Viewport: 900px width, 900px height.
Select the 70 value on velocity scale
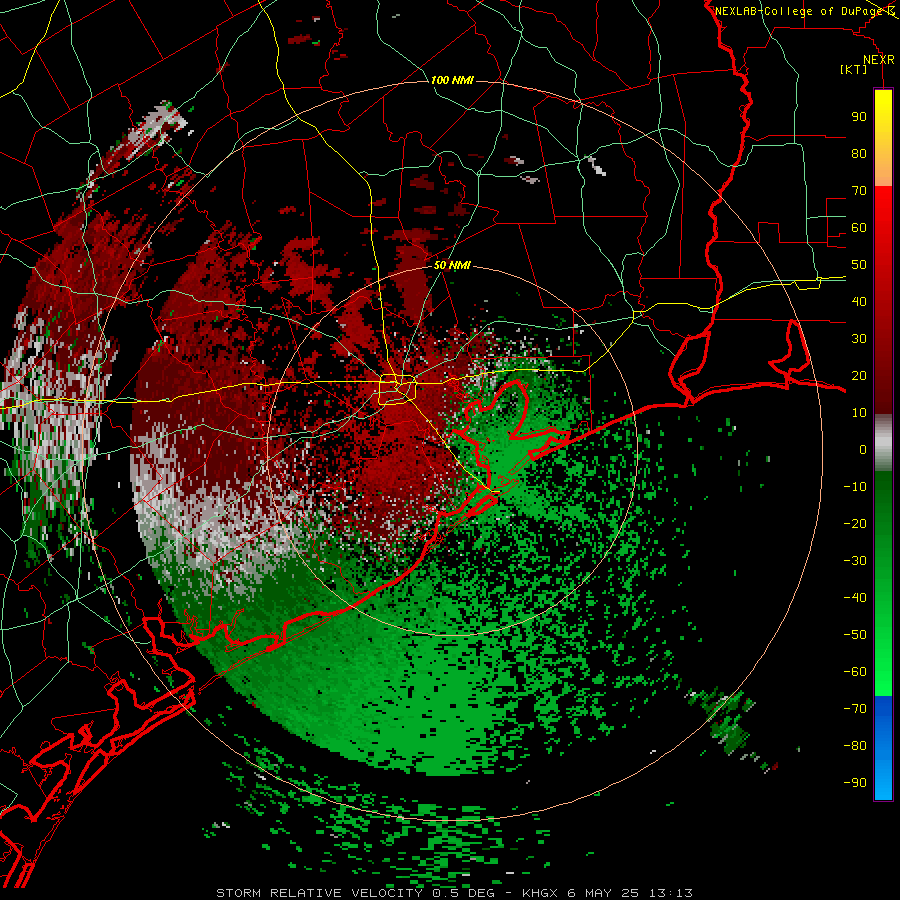point(859,191)
